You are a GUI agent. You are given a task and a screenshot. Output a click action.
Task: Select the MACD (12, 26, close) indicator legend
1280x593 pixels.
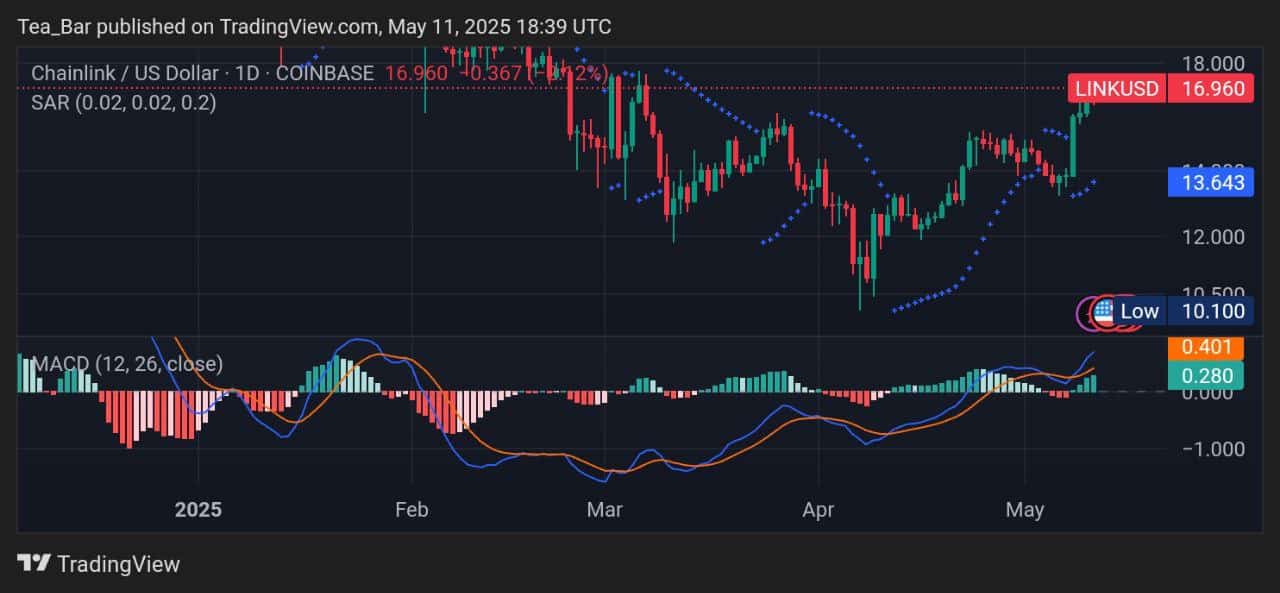coord(128,364)
